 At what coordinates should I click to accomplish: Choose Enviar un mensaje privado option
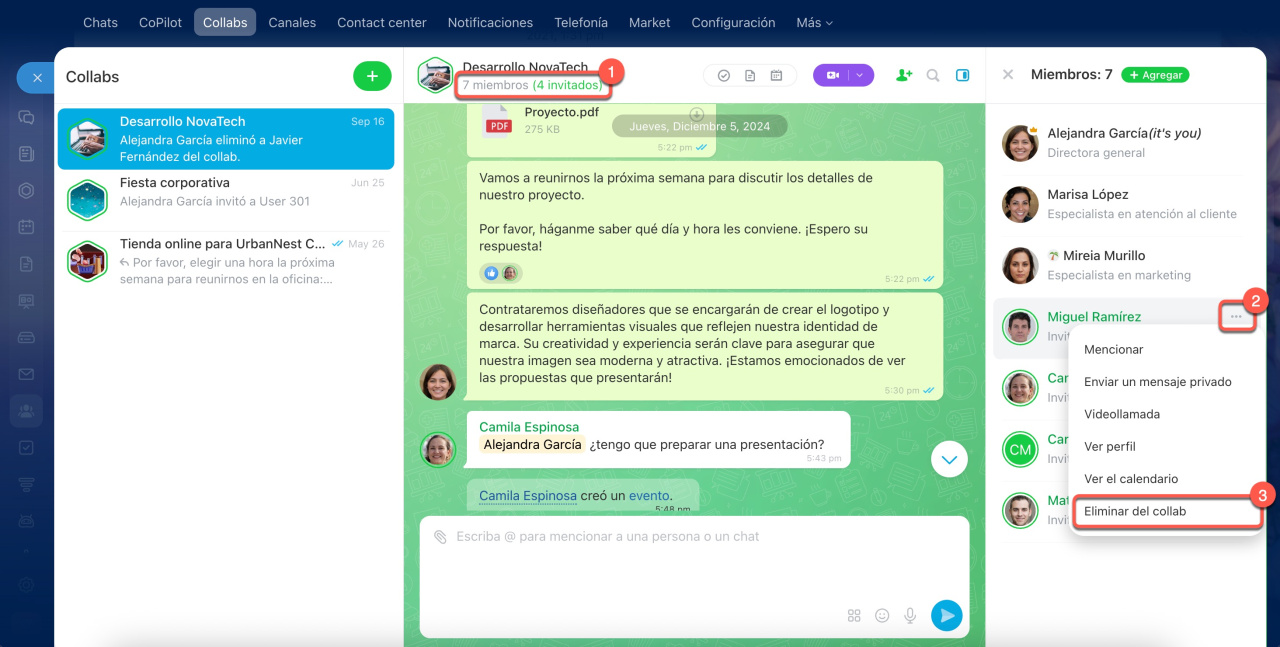click(1157, 382)
